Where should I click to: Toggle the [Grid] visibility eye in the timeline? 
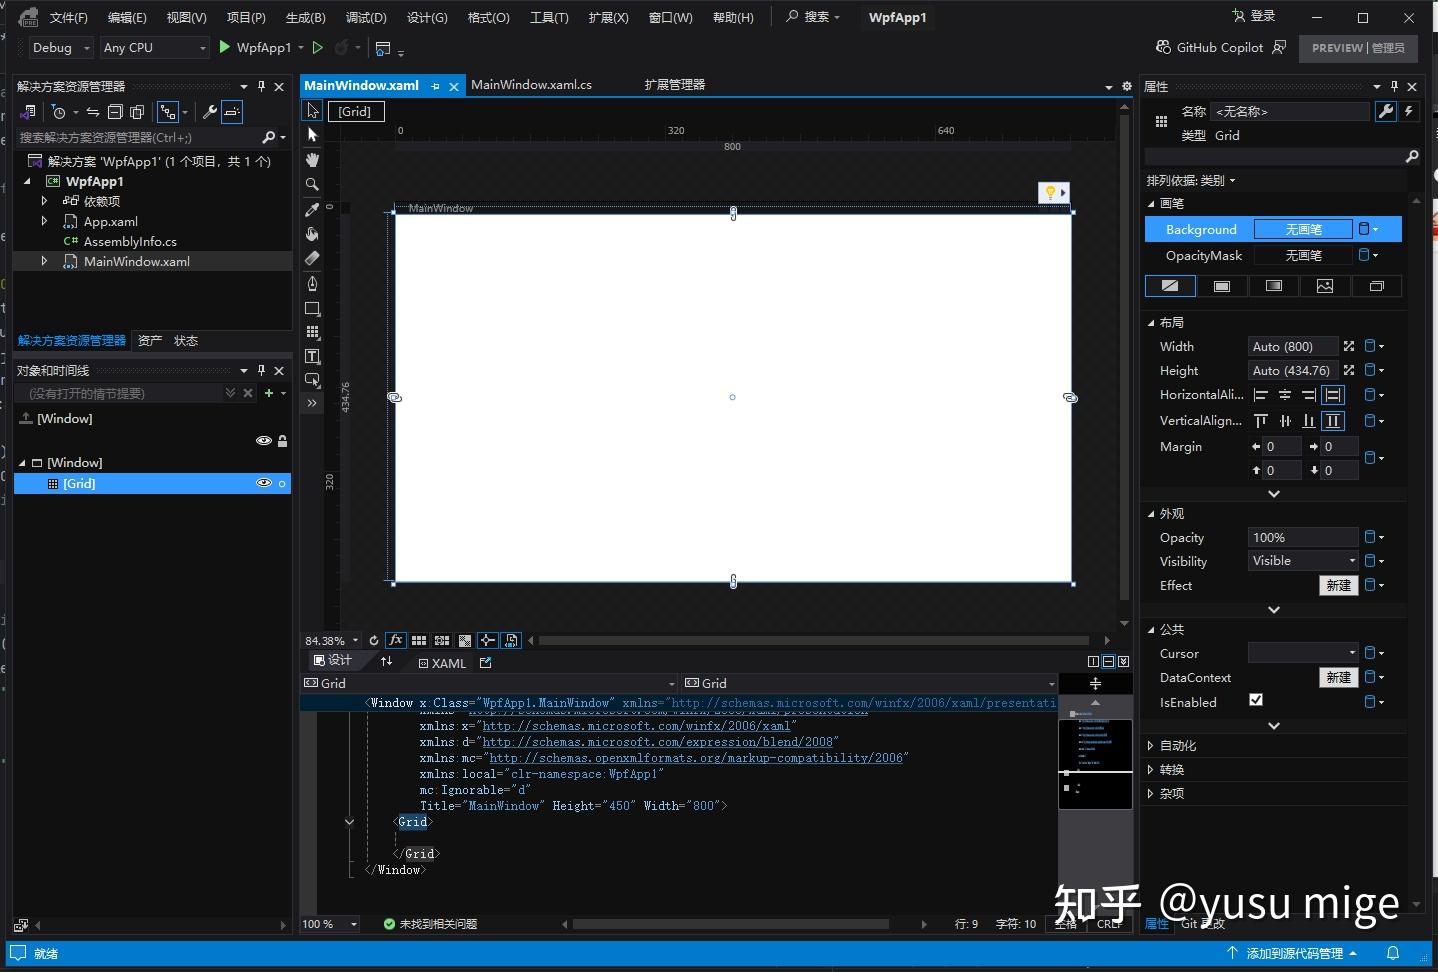tap(263, 483)
